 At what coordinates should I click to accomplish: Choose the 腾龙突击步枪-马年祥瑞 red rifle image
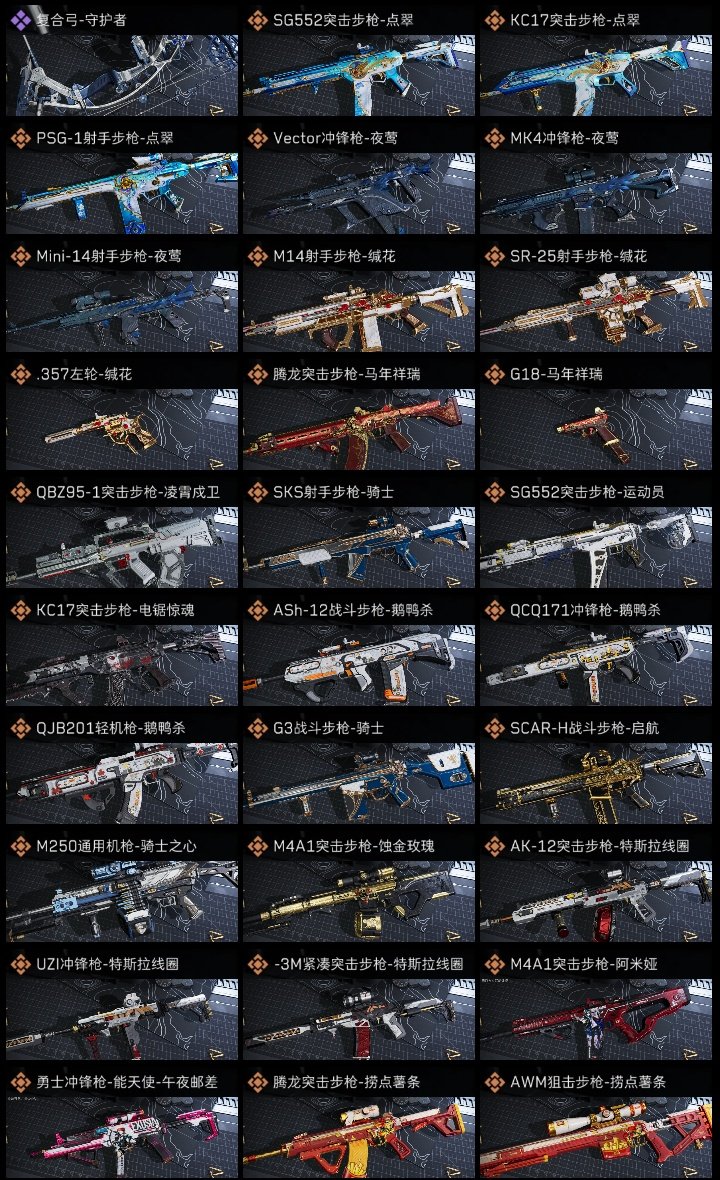[x=359, y=429]
